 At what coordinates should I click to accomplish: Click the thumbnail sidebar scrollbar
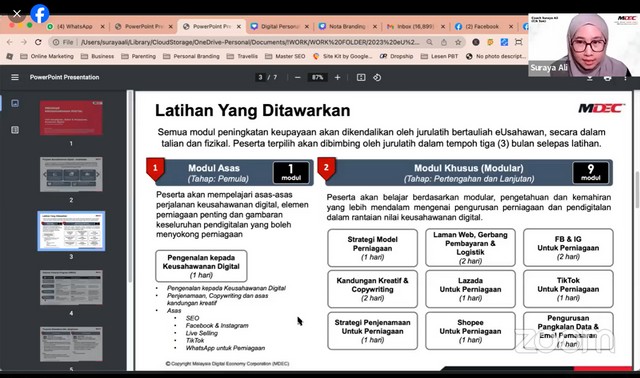130,186
